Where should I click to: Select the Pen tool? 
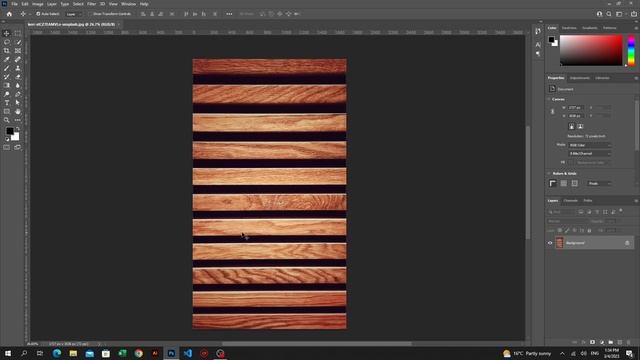tap(18, 94)
